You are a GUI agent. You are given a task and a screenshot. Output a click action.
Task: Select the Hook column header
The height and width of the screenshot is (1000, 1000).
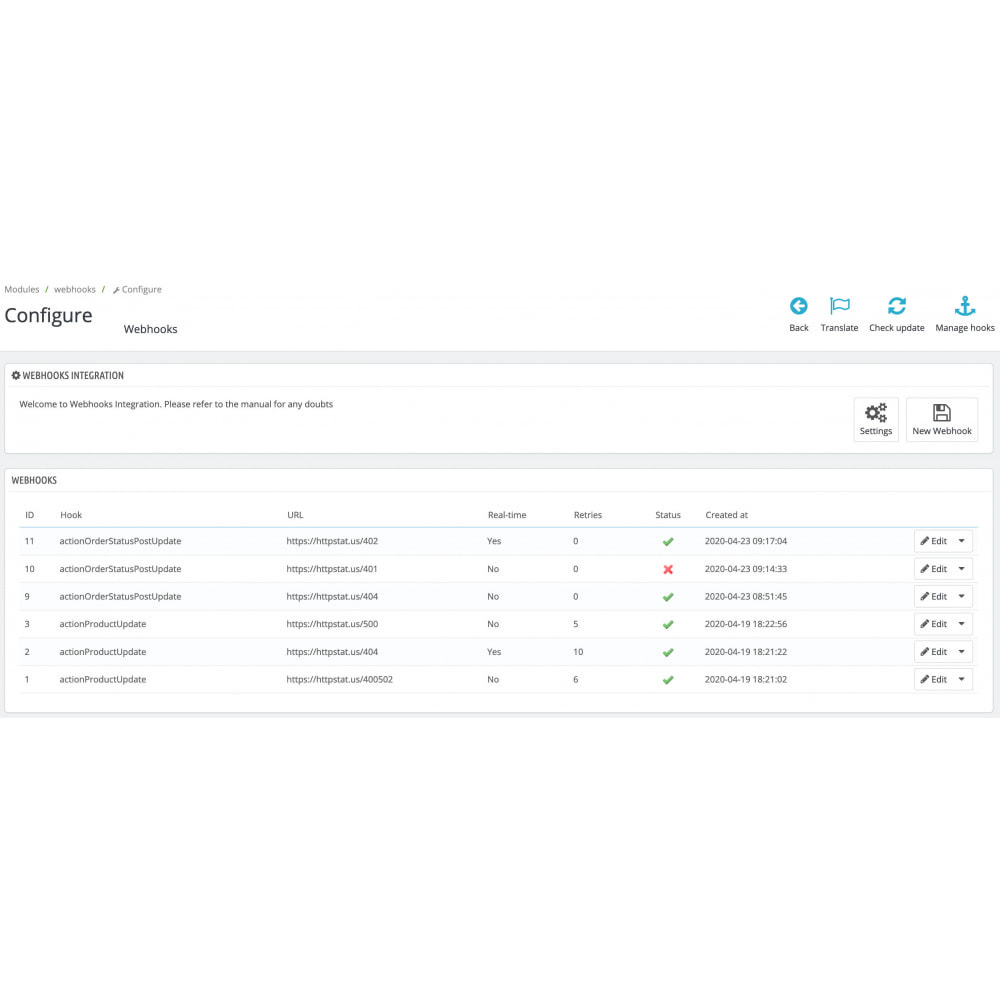(x=71, y=515)
